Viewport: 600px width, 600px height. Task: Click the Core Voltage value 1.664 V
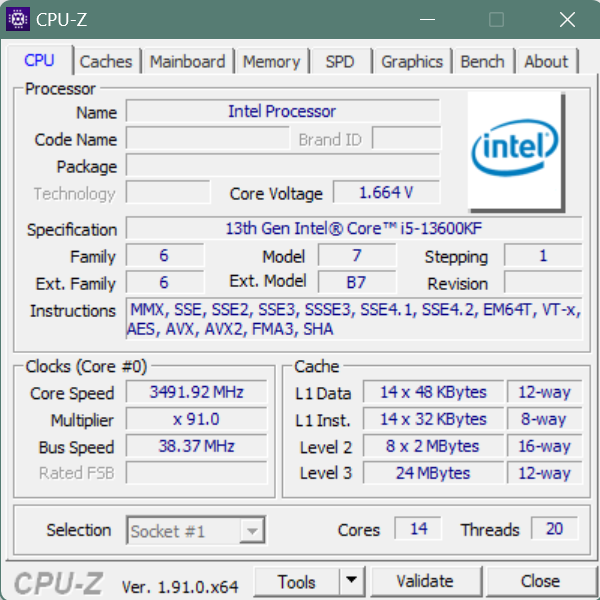[x=386, y=192]
